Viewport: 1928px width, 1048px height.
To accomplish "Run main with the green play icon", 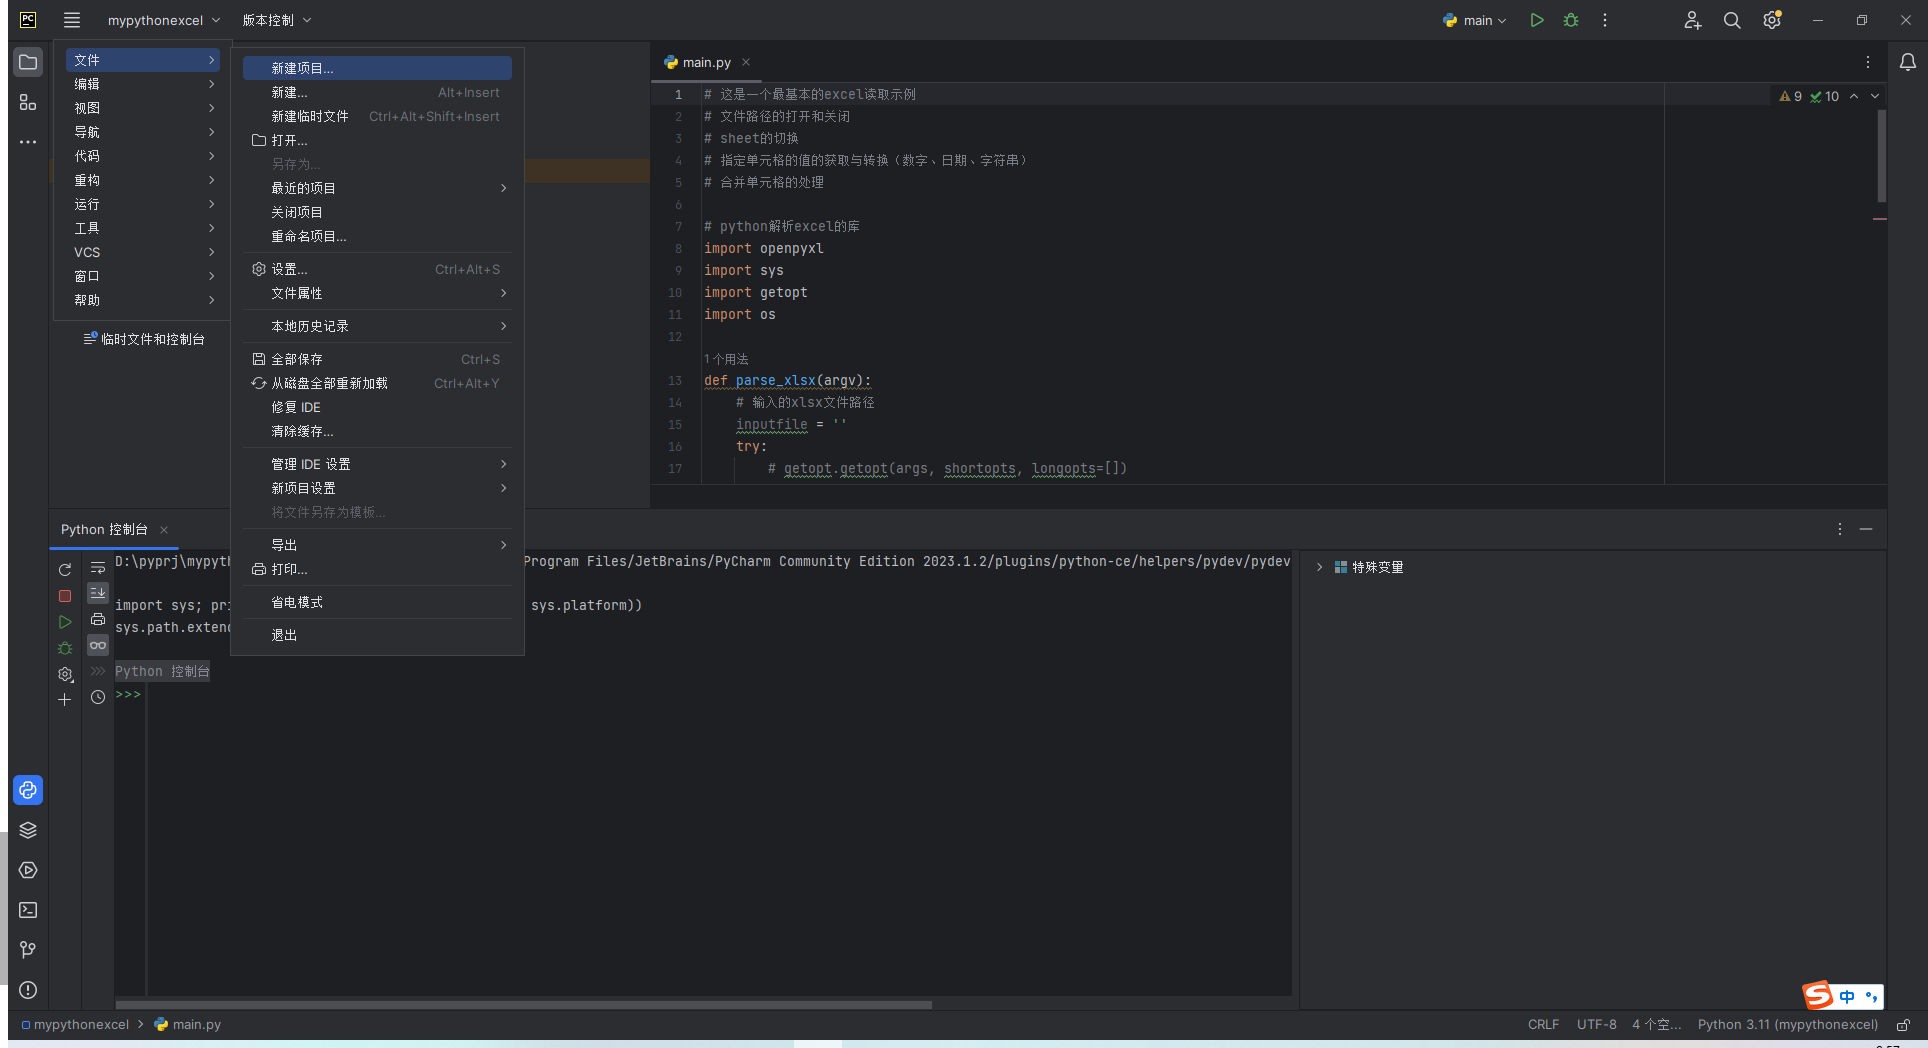I will click(1537, 20).
